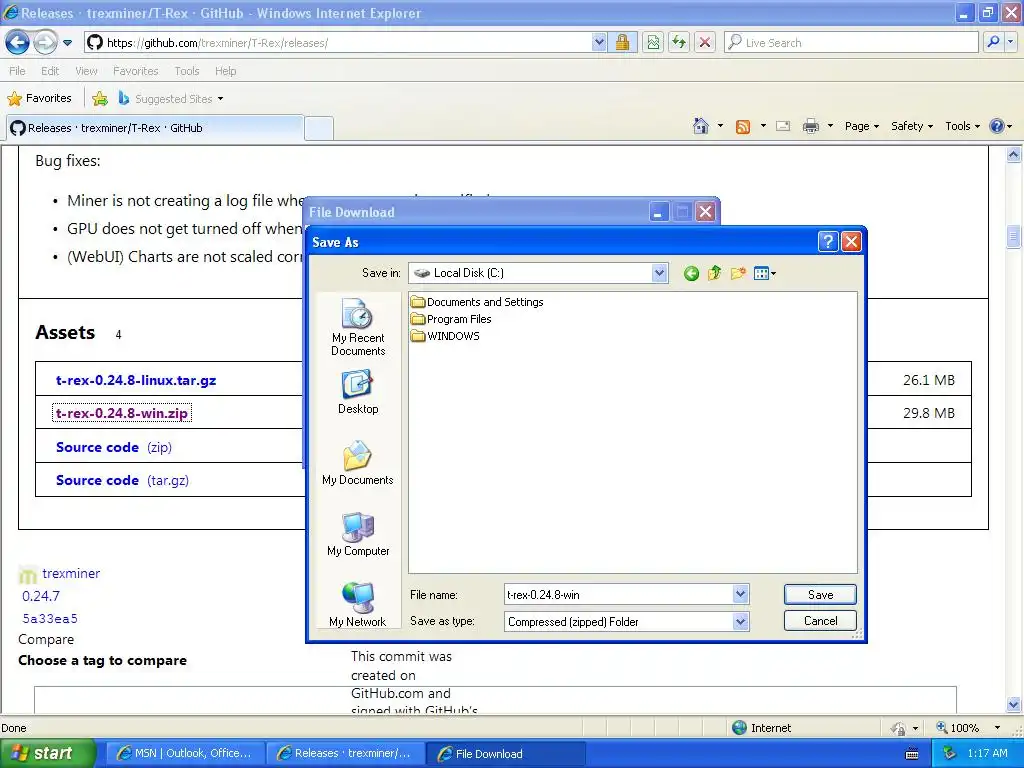Click the RSS feeds icon
Screen dimensions: 1024x768
743,126
